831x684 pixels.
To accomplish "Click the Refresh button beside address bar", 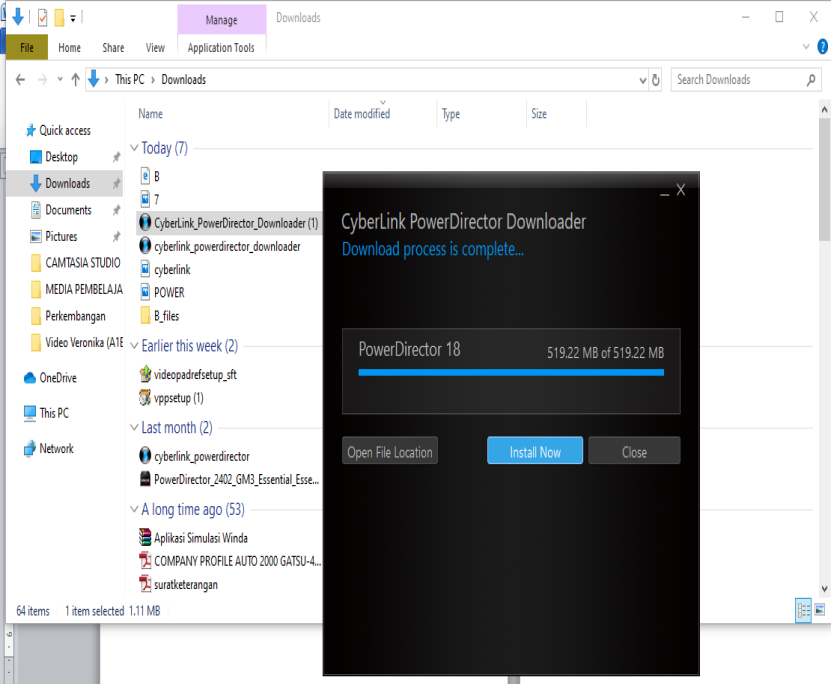I will [656, 80].
